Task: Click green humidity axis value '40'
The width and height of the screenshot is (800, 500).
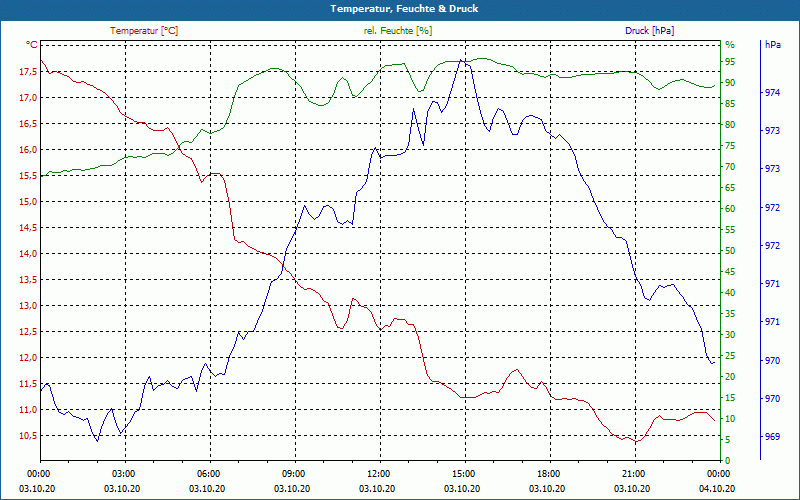Action: coord(730,293)
